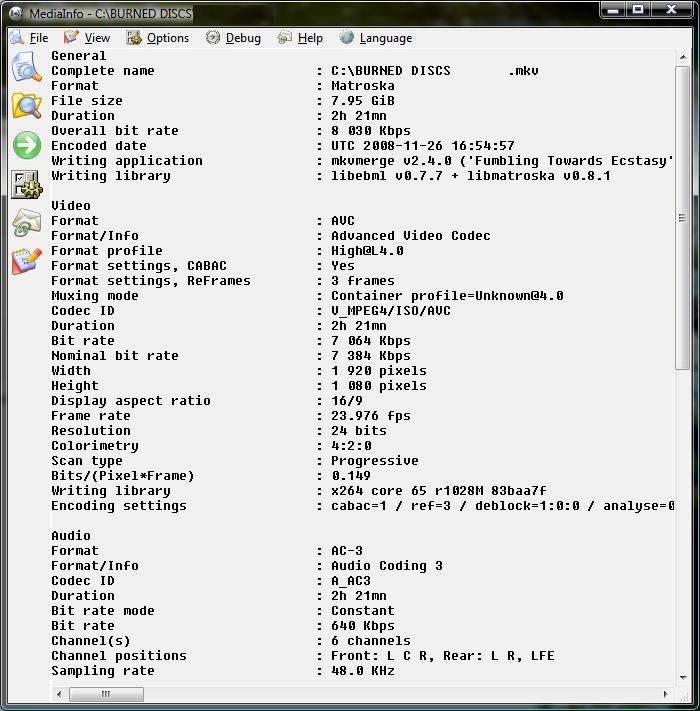Click the Constant bit rate mode value
Screen dimensions: 700x711
[x=363, y=610]
